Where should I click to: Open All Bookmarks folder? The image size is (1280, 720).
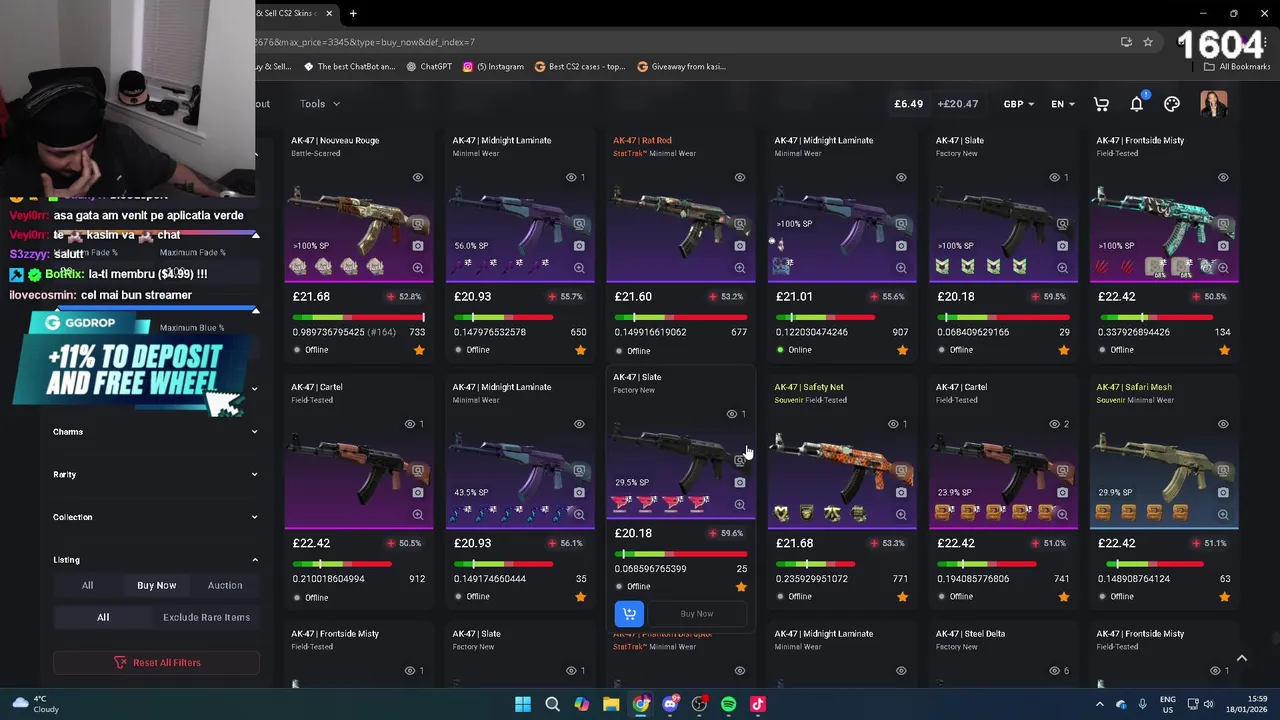1237,67
